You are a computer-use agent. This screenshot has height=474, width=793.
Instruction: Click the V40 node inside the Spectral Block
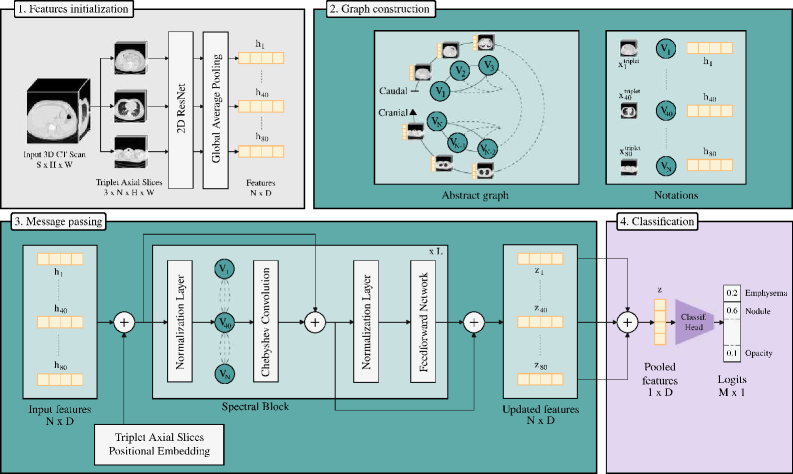(x=225, y=322)
